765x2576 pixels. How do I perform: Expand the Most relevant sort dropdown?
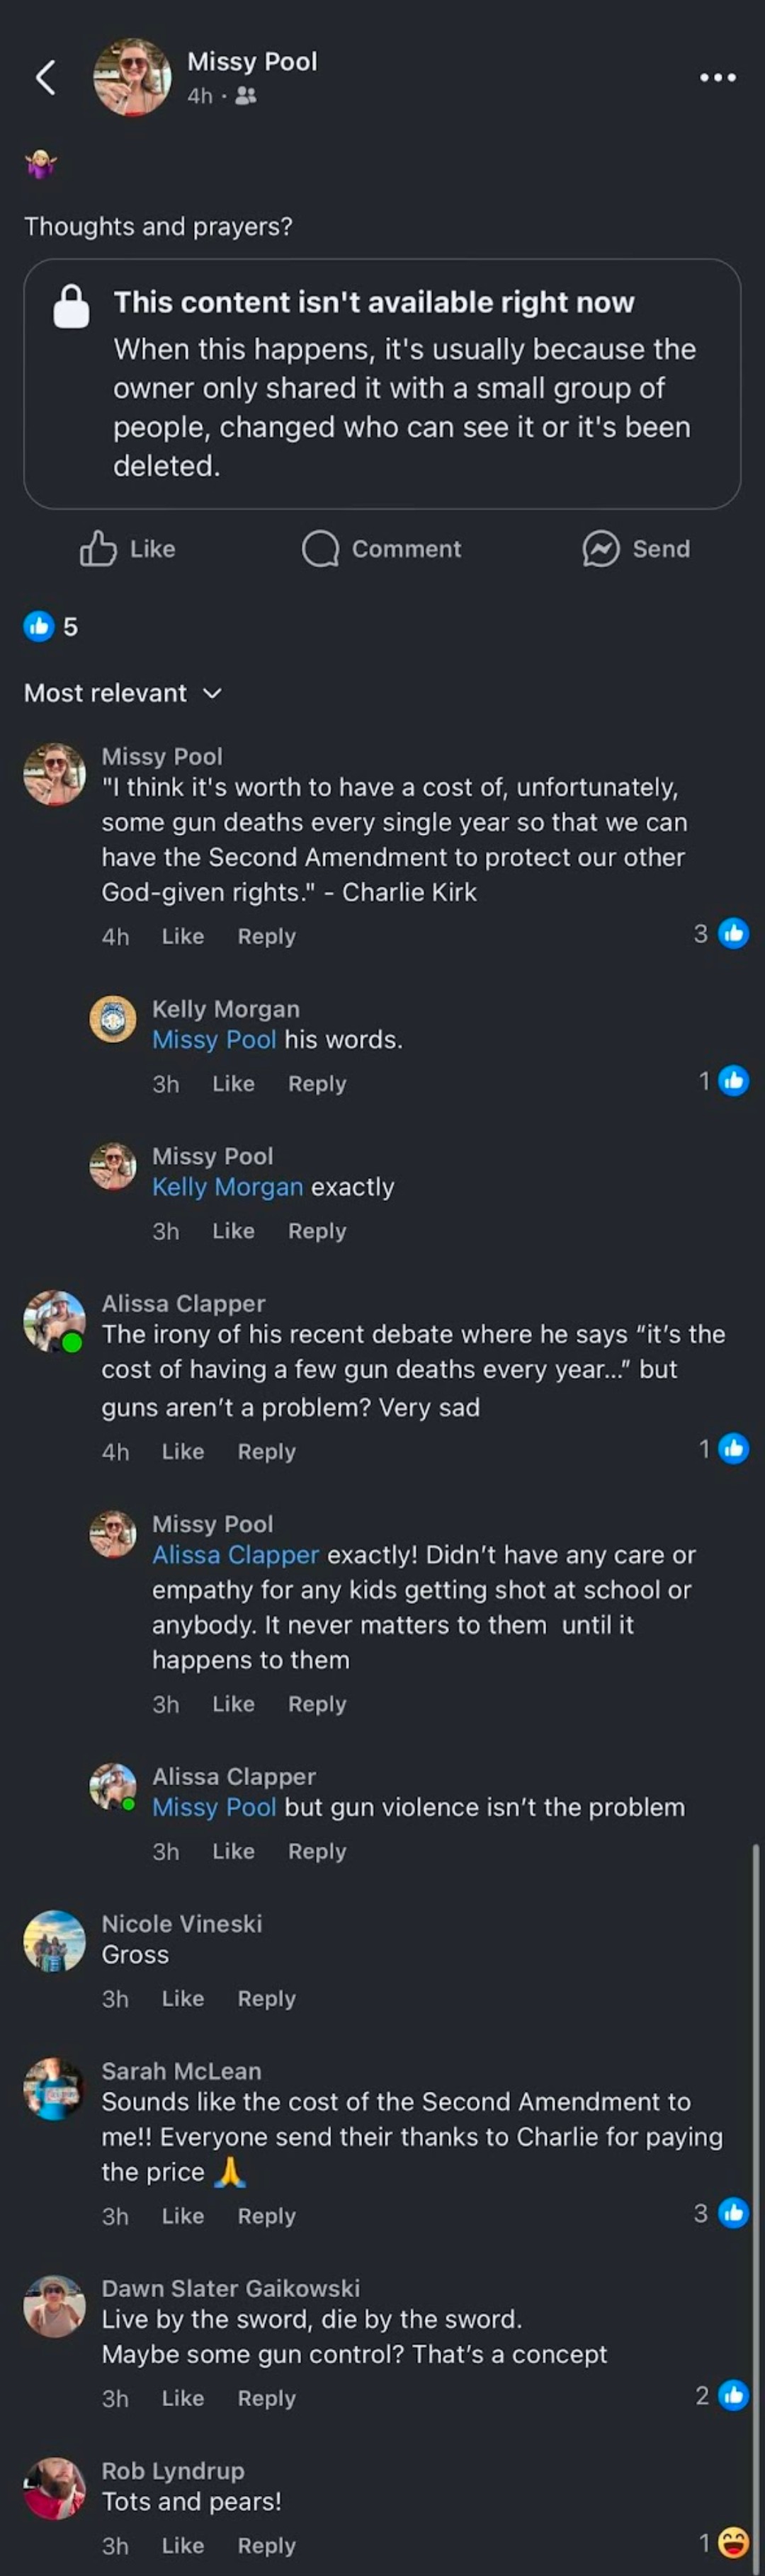[x=122, y=693]
